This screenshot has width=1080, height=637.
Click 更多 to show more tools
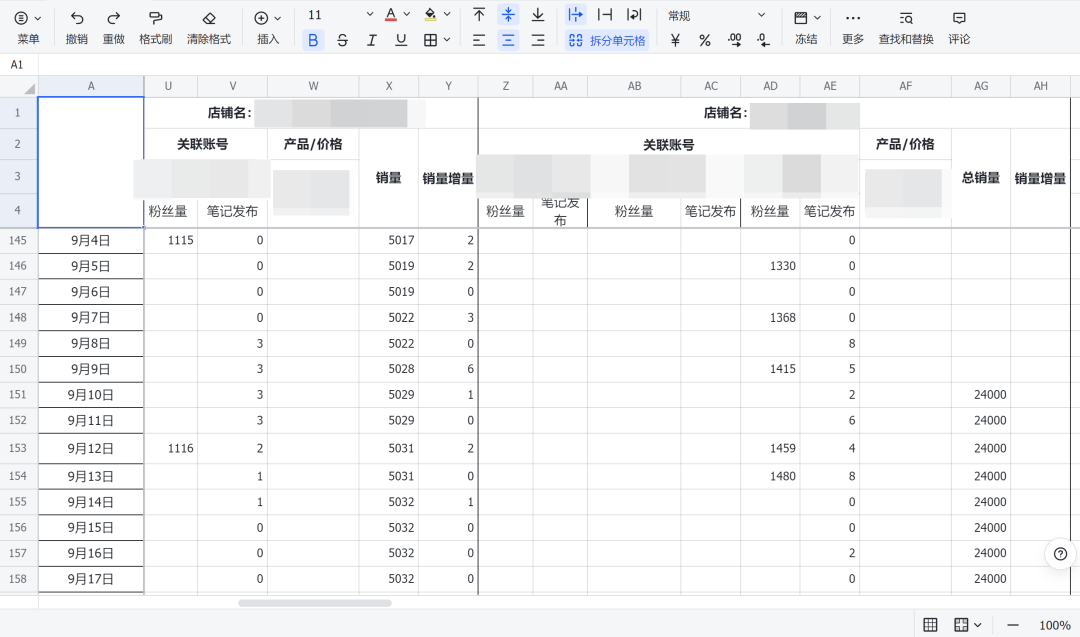pyautogui.click(x=852, y=27)
